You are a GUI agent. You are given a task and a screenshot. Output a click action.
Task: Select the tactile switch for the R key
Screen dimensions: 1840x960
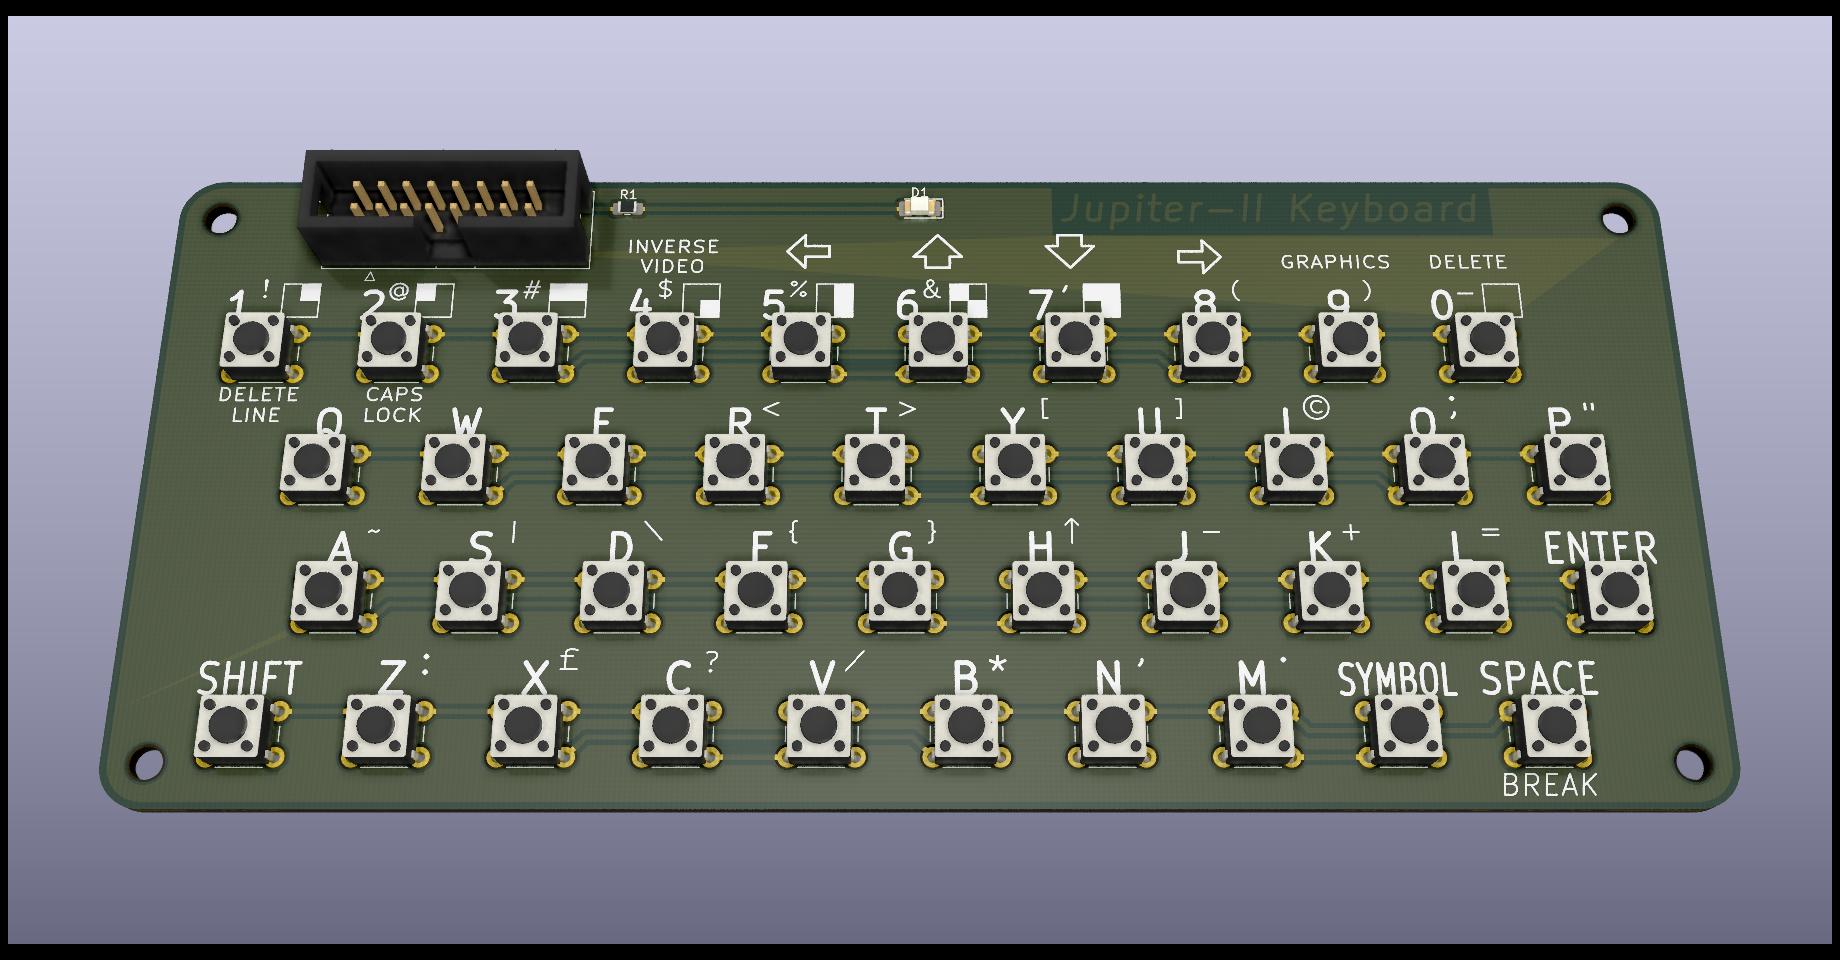[736, 467]
